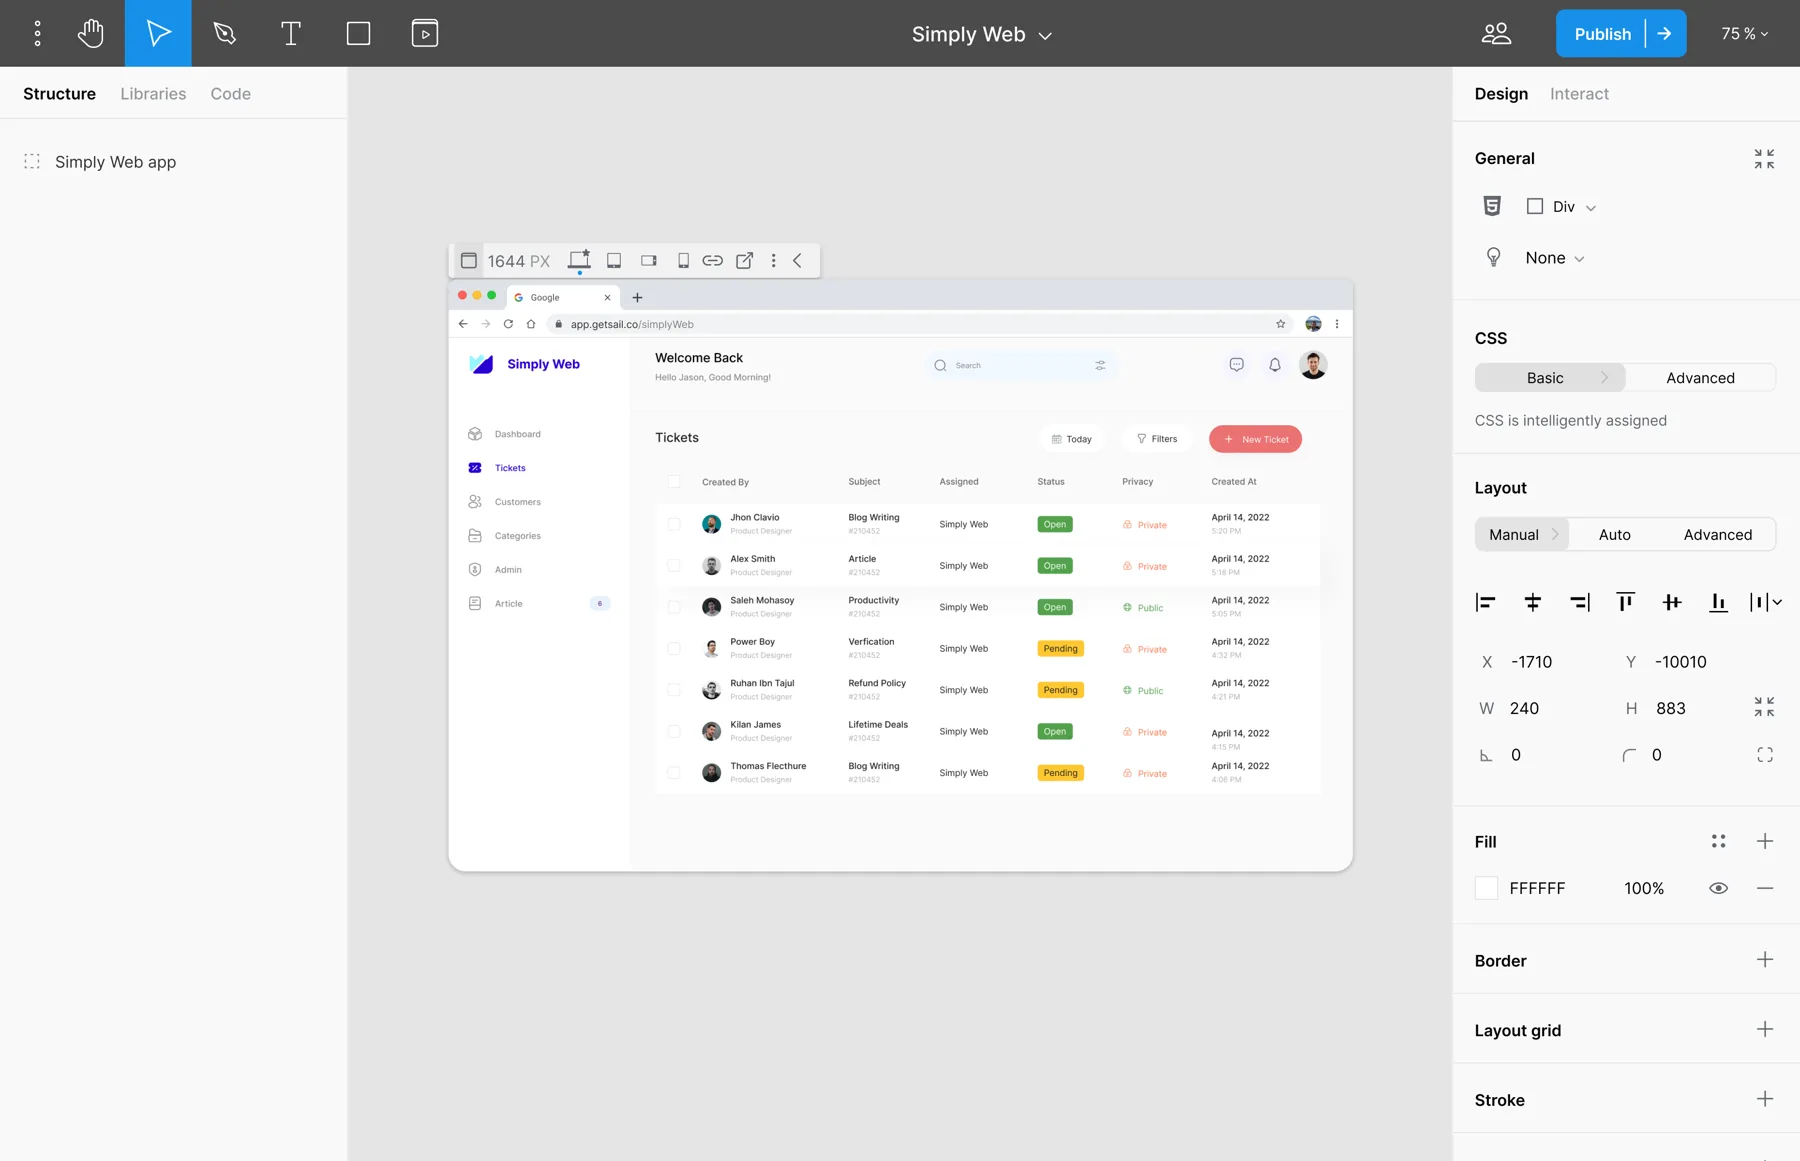This screenshot has width=1800, height=1161.
Task: Click the Filters button
Action: pyautogui.click(x=1157, y=439)
